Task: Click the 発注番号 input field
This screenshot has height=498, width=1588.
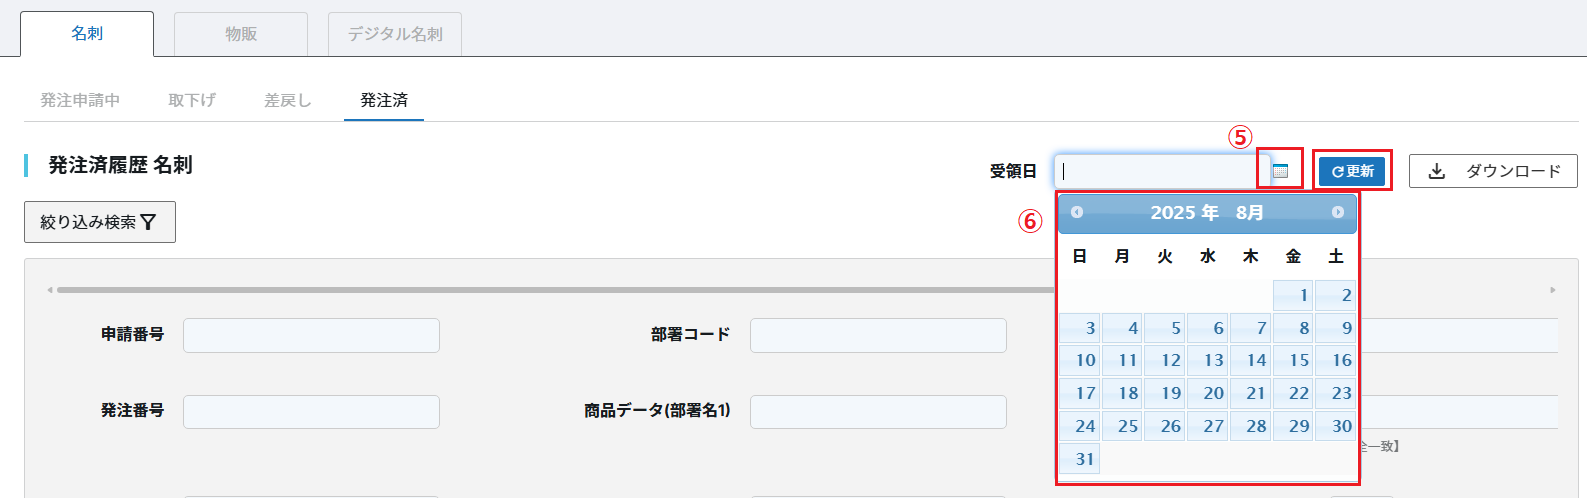Action: (311, 412)
